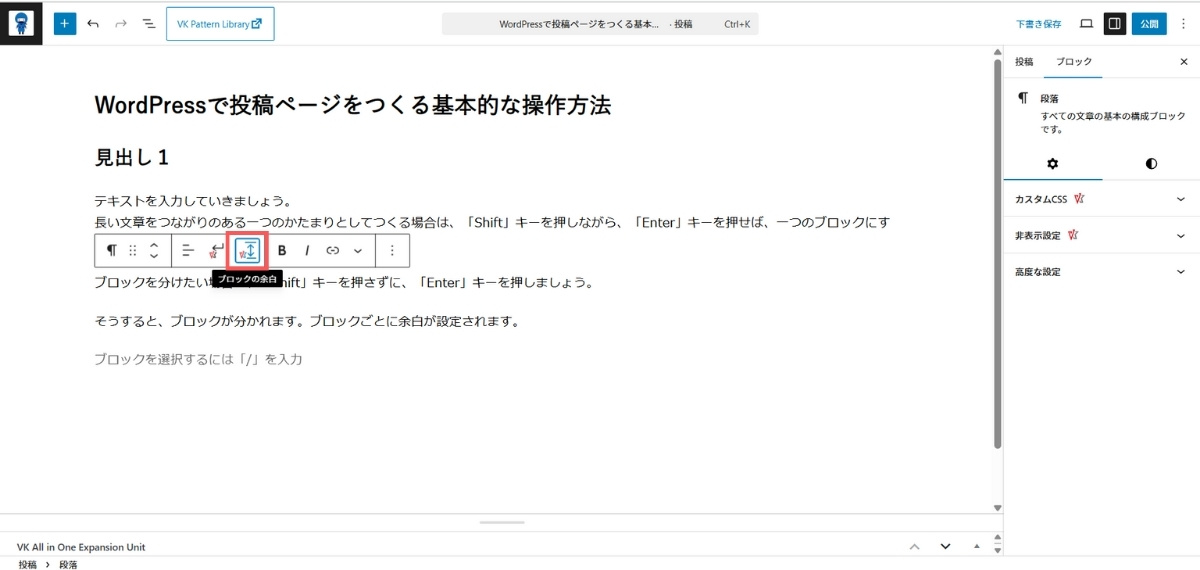Click the 公開 publish button
Screen dimensions: 1200x570
pyautogui.click(x=1149, y=24)
